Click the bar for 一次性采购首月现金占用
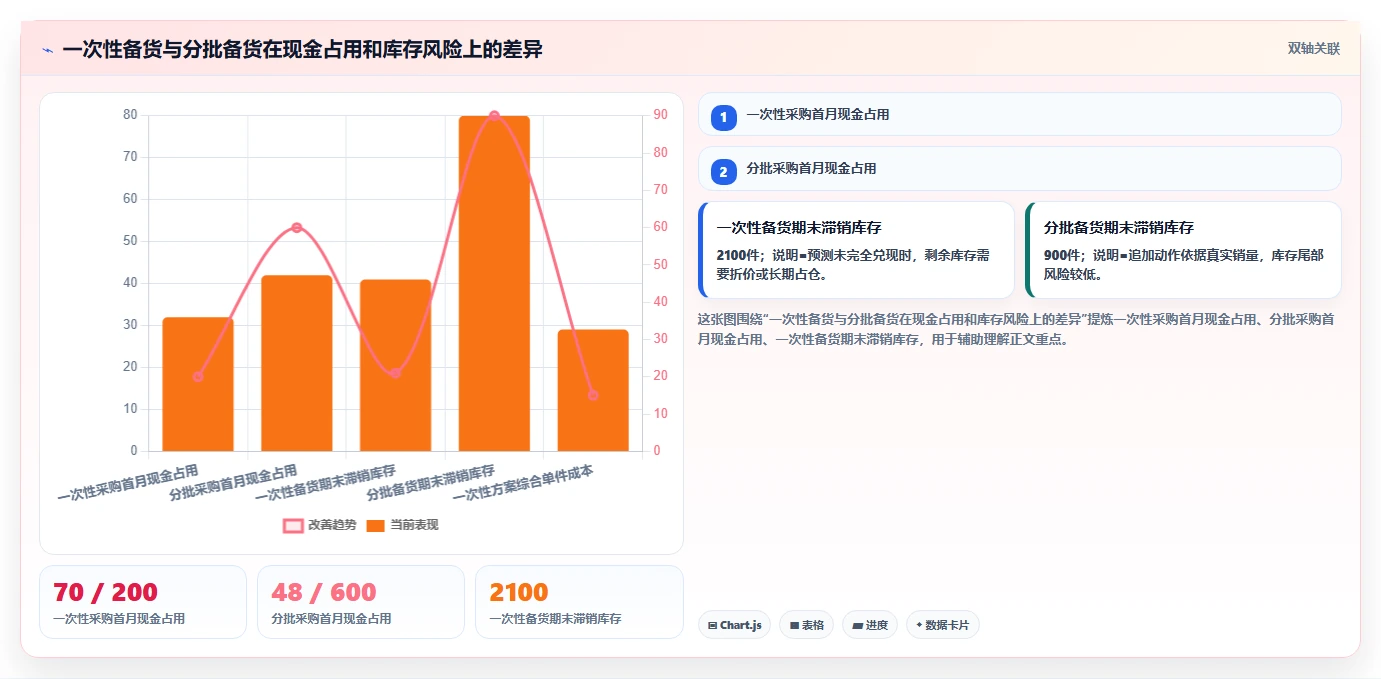 pos(198,384)
